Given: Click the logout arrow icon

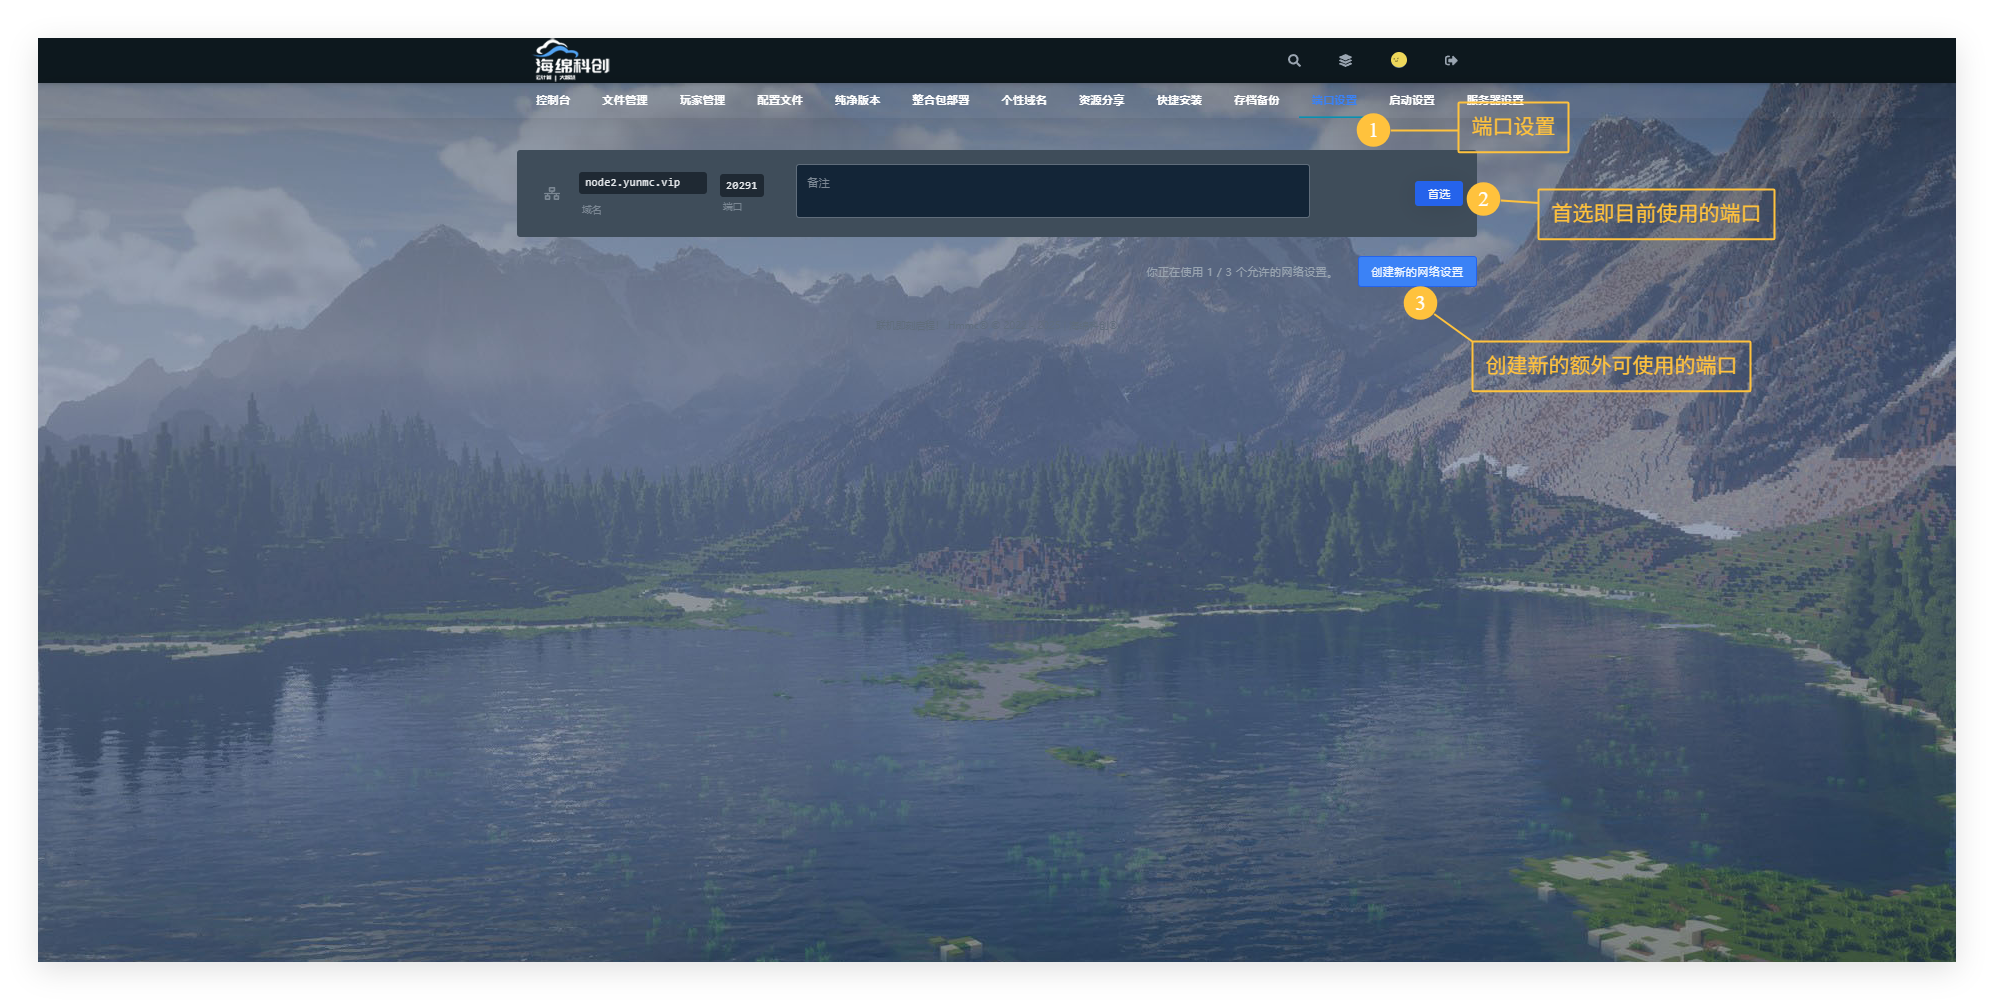Looking at the screenshot, I should tap(1451, 60).
